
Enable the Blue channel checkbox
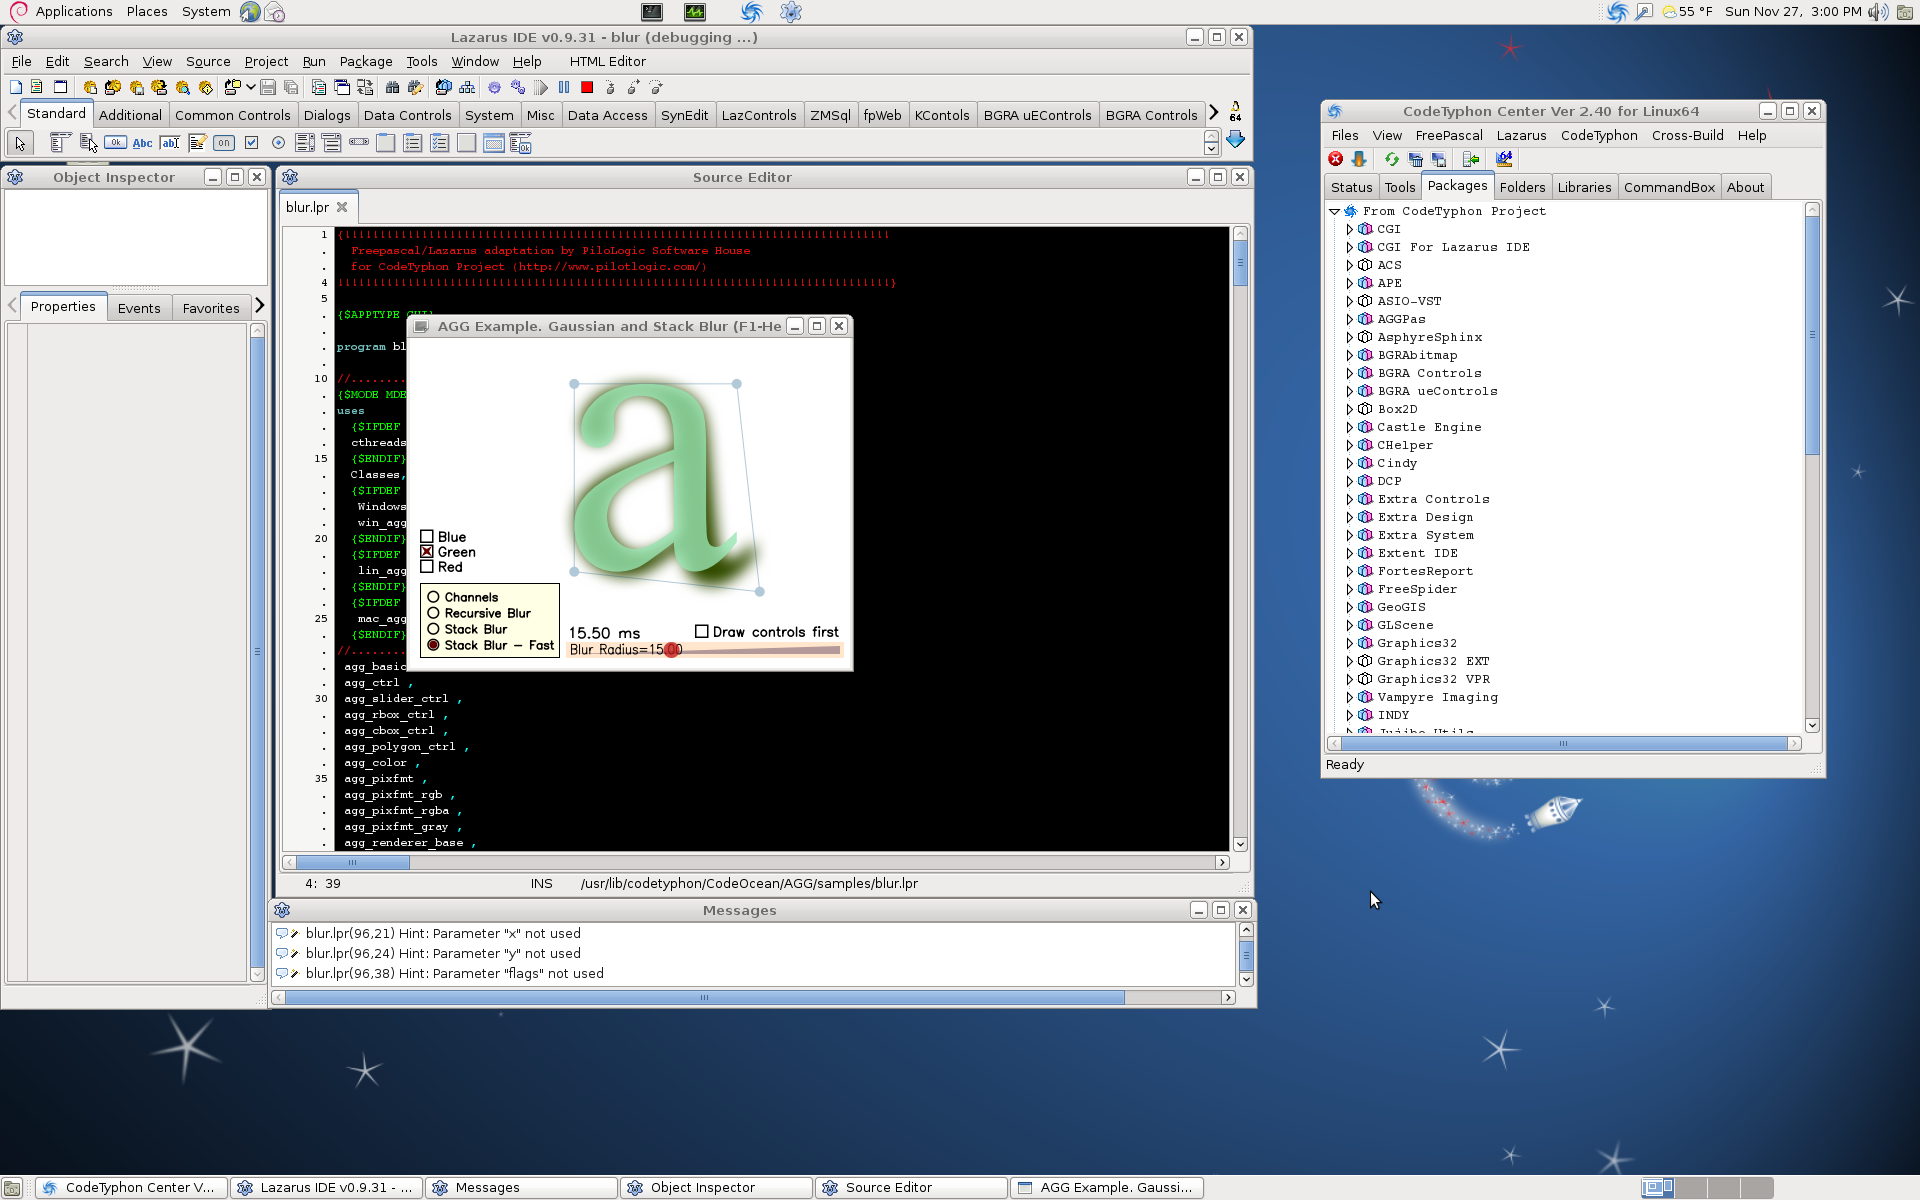coord(427,537)
